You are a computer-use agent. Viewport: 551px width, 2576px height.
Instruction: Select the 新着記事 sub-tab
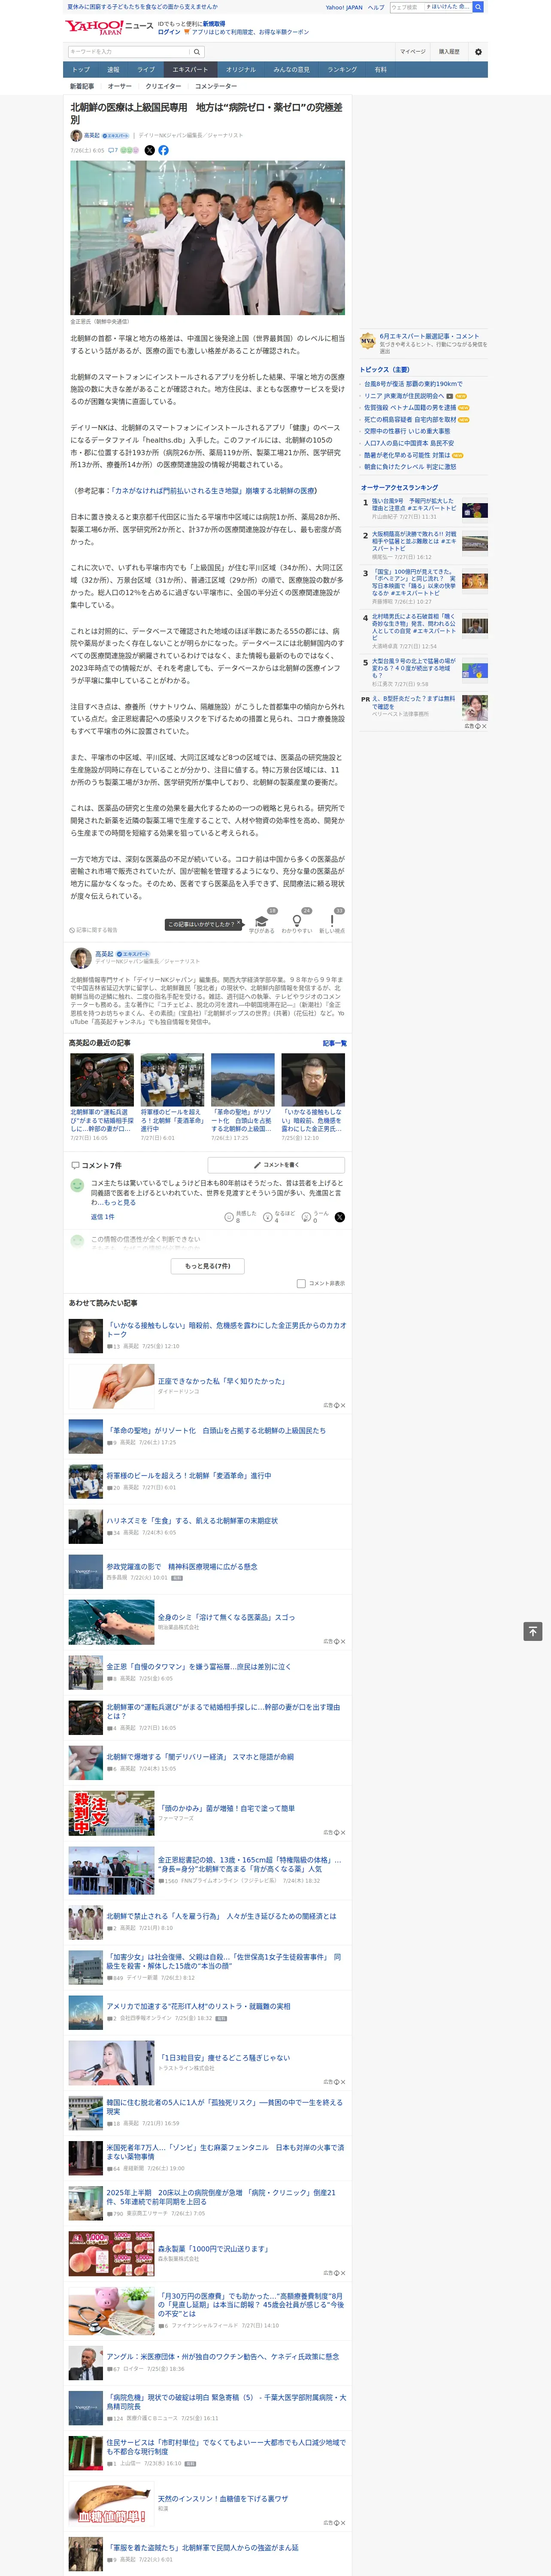82,86
